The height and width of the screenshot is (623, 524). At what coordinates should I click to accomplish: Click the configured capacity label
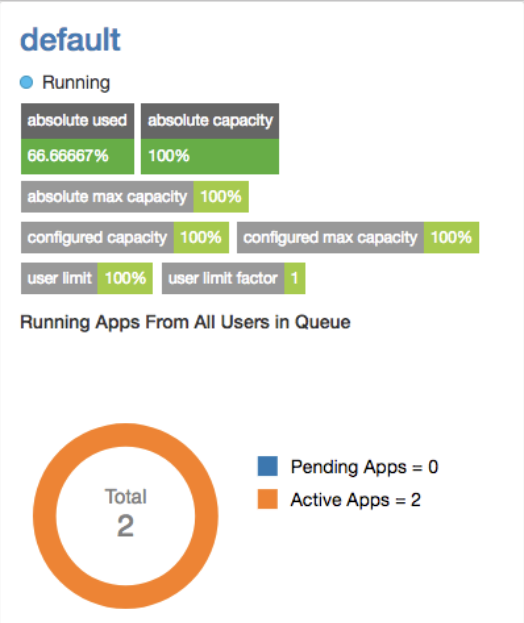97,238
